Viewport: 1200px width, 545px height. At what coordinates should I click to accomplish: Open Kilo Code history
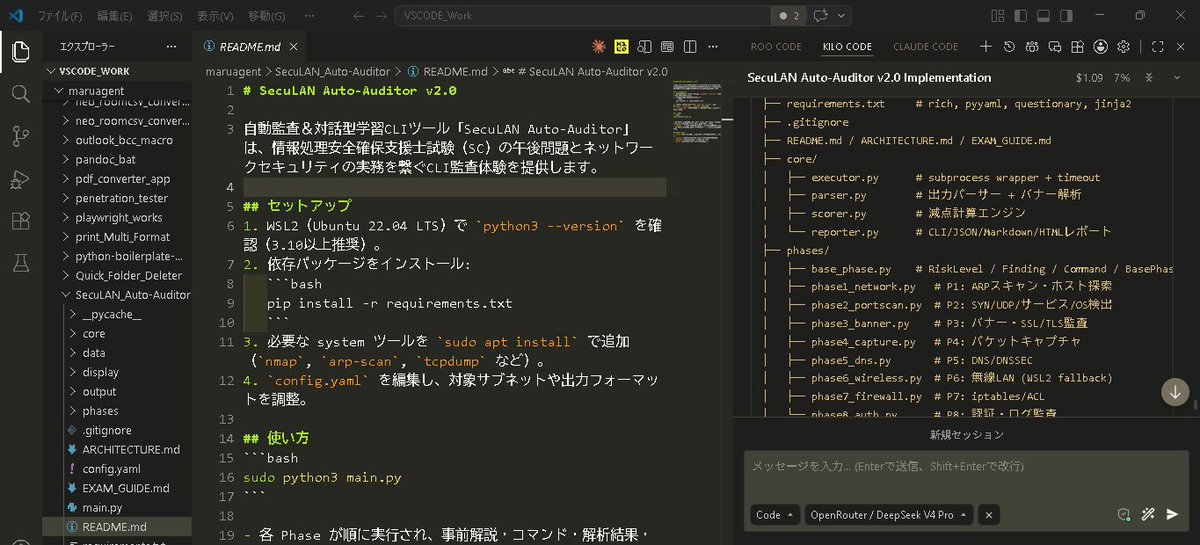(1009, 46)
